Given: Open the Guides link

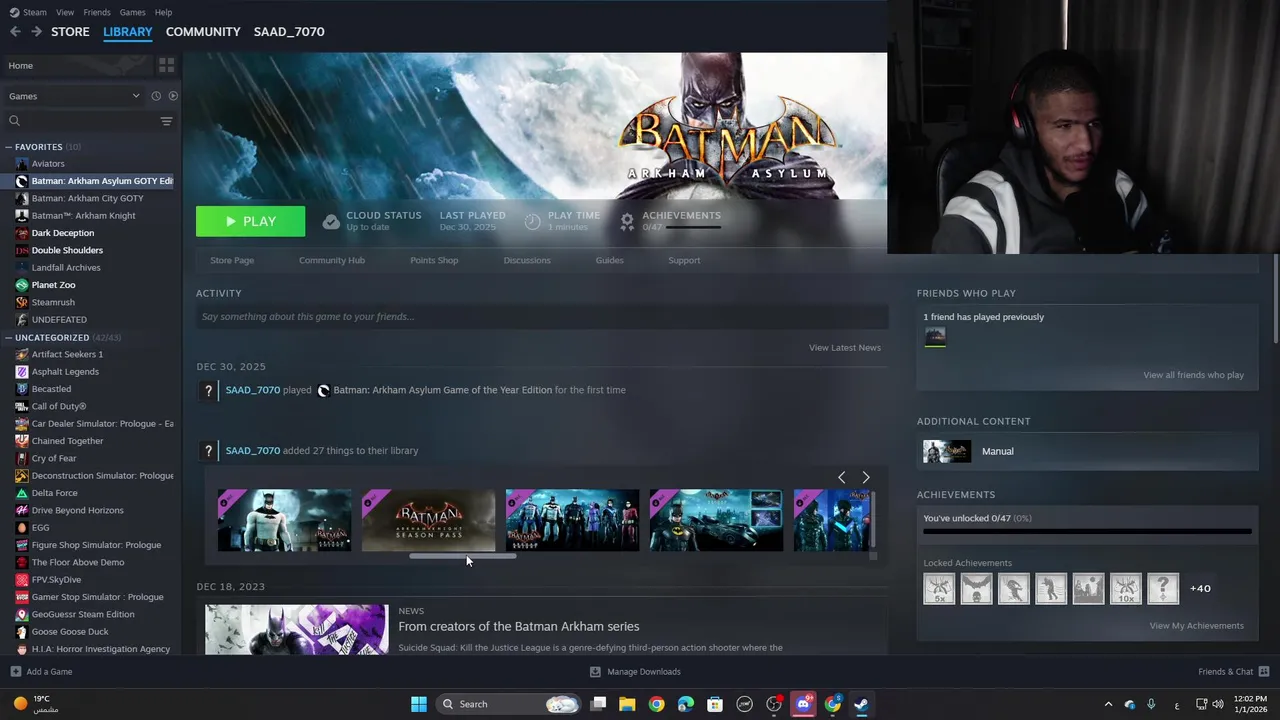Looking at the screenshot, I should click(610, 260).
